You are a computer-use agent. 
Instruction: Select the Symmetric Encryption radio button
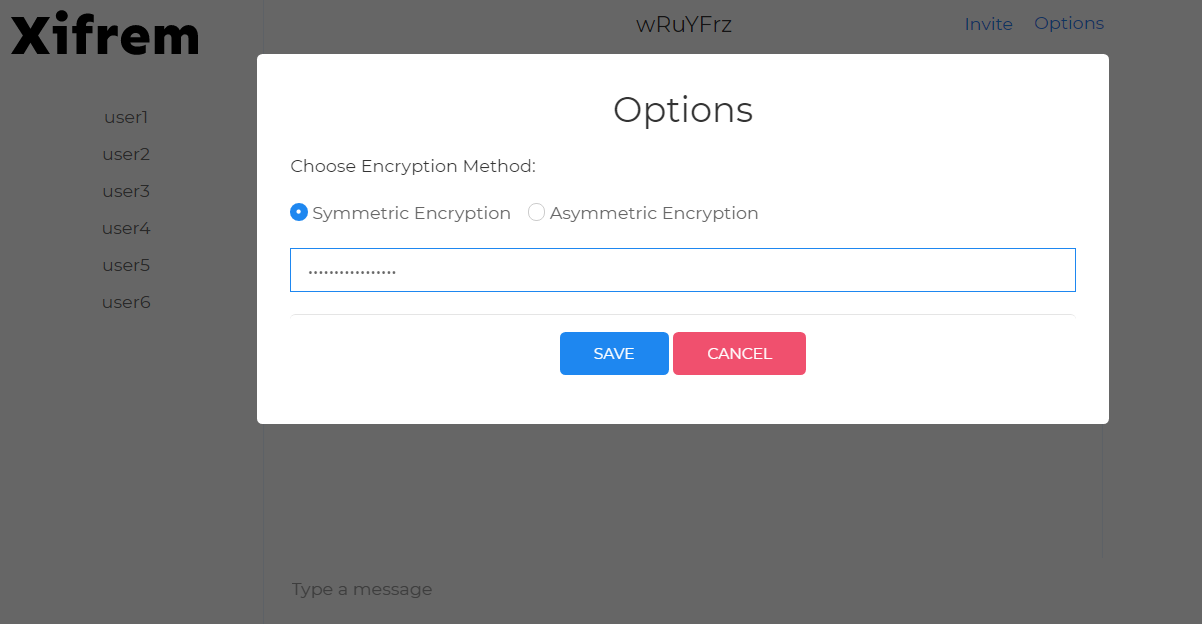(298, 212)
